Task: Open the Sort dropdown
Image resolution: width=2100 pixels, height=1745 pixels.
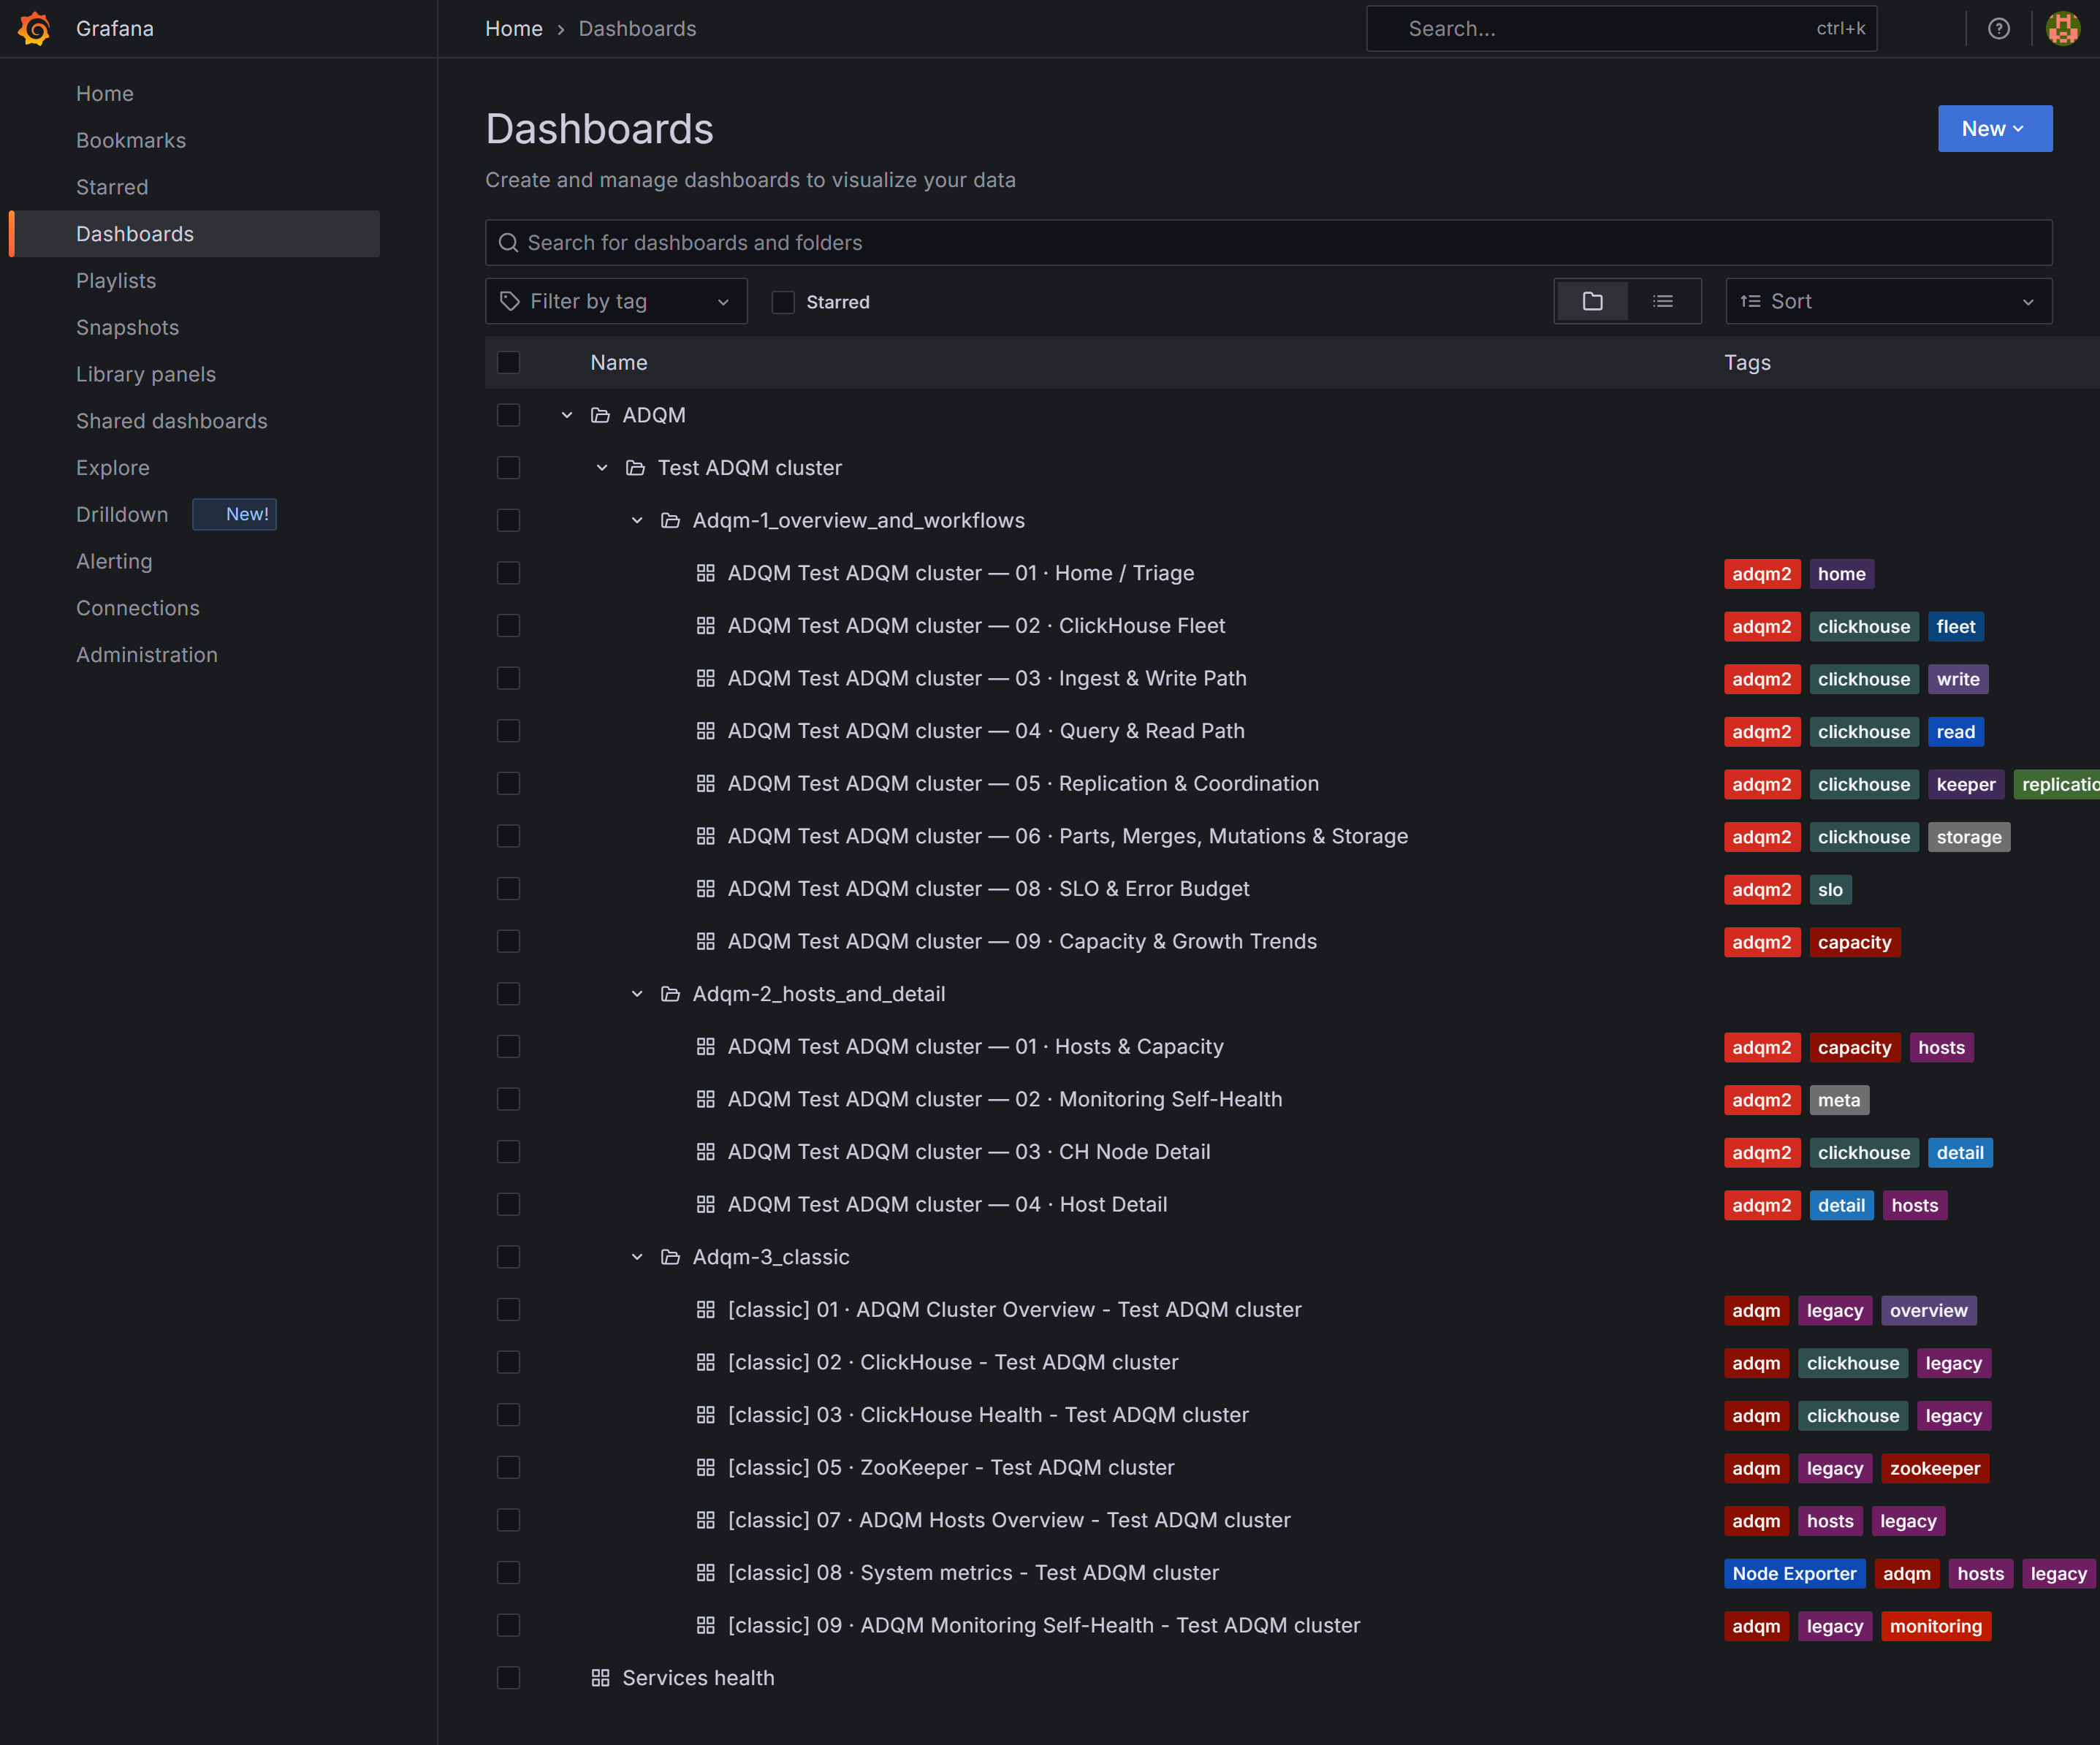Action: (1888, 301)
